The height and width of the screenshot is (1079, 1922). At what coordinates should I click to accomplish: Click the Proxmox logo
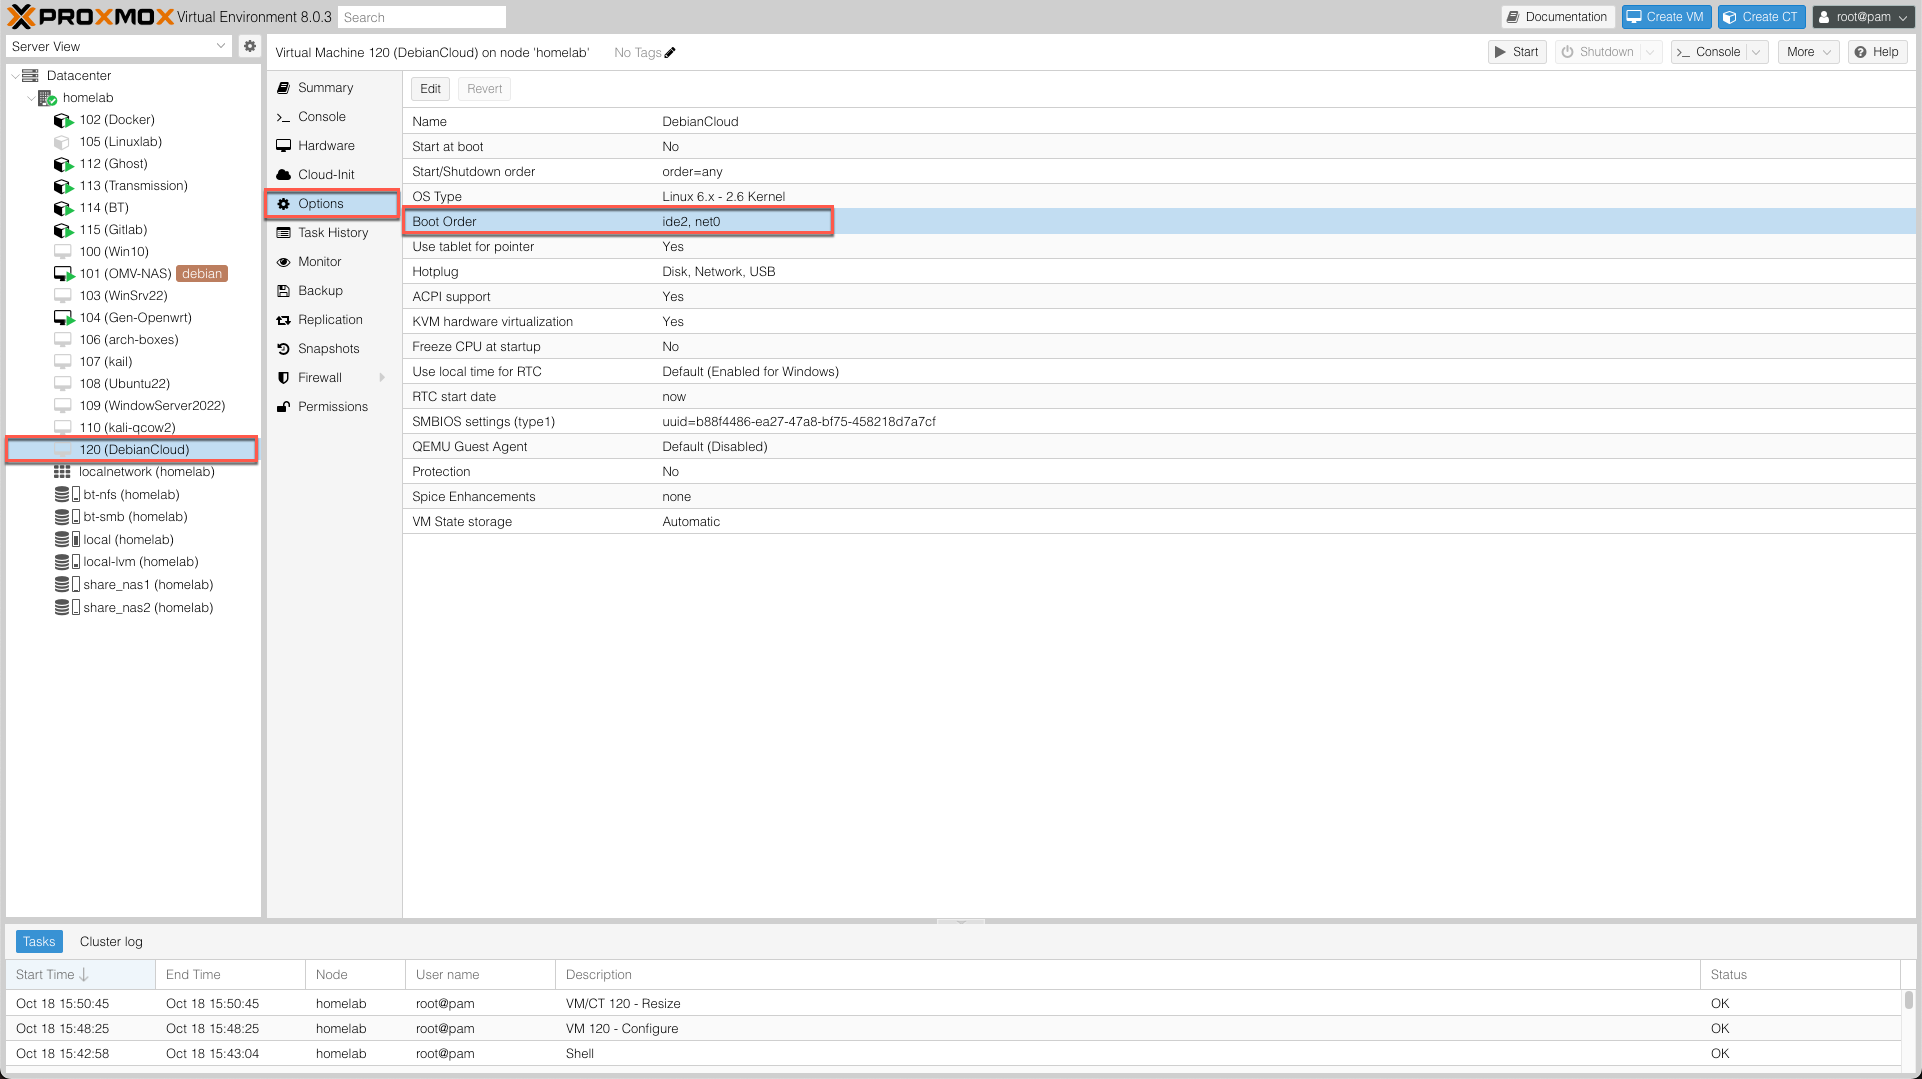(91, 16)
